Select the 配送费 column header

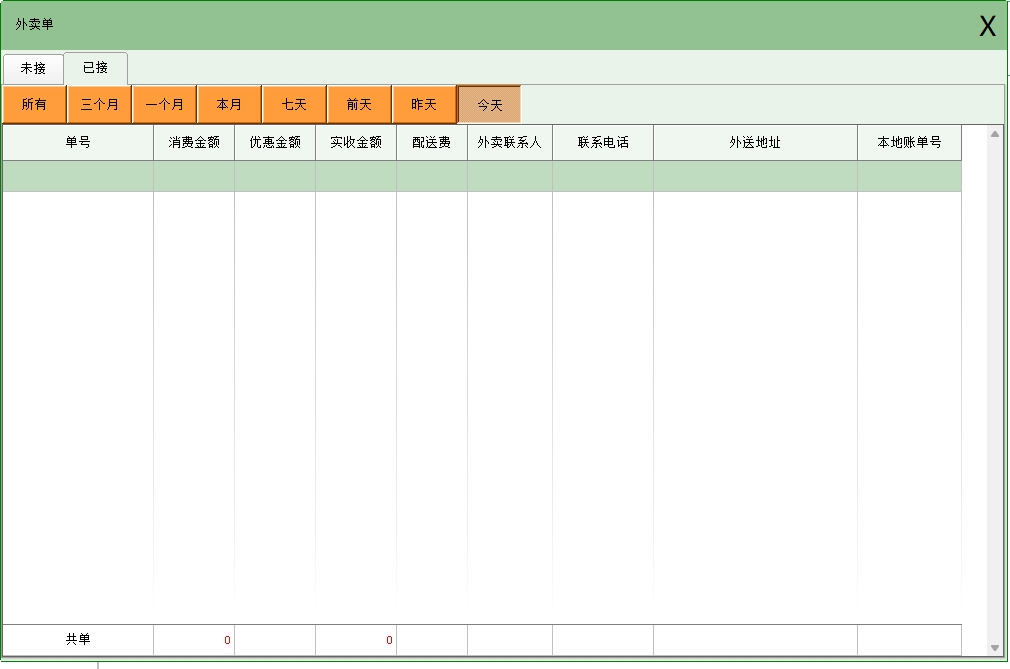pos(432,143)
